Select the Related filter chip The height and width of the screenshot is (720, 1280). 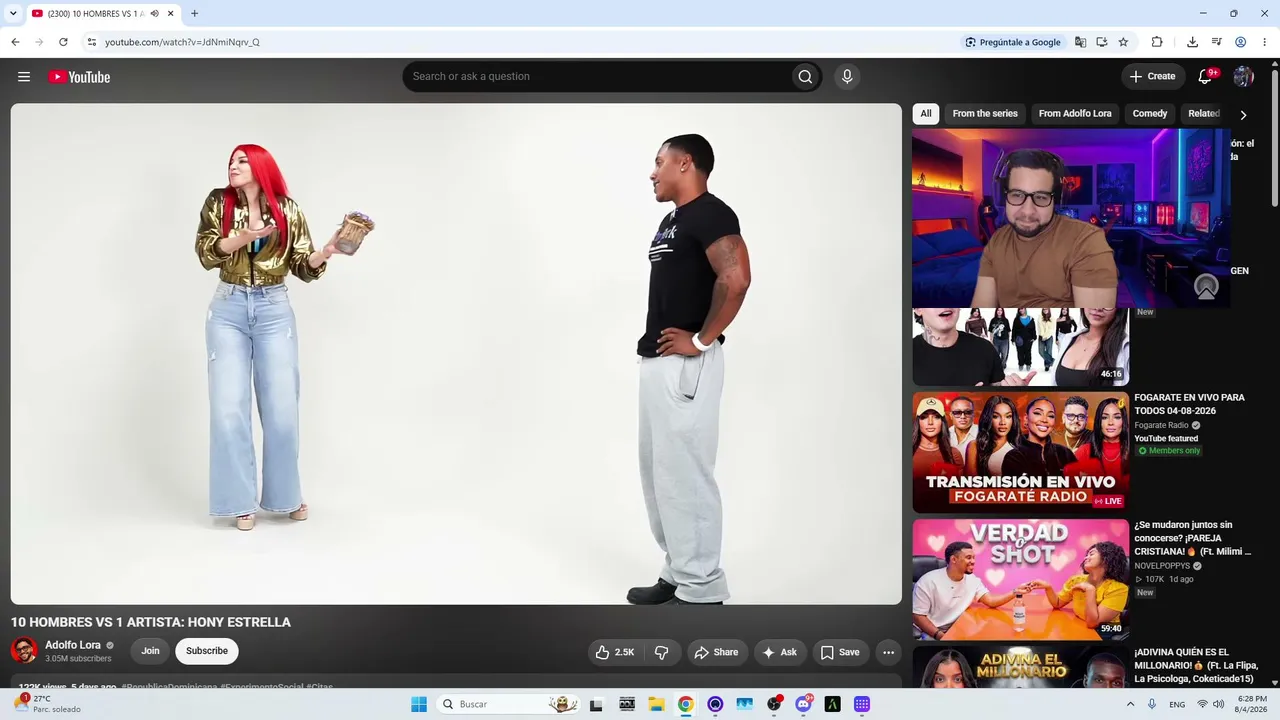(1203, 114)
